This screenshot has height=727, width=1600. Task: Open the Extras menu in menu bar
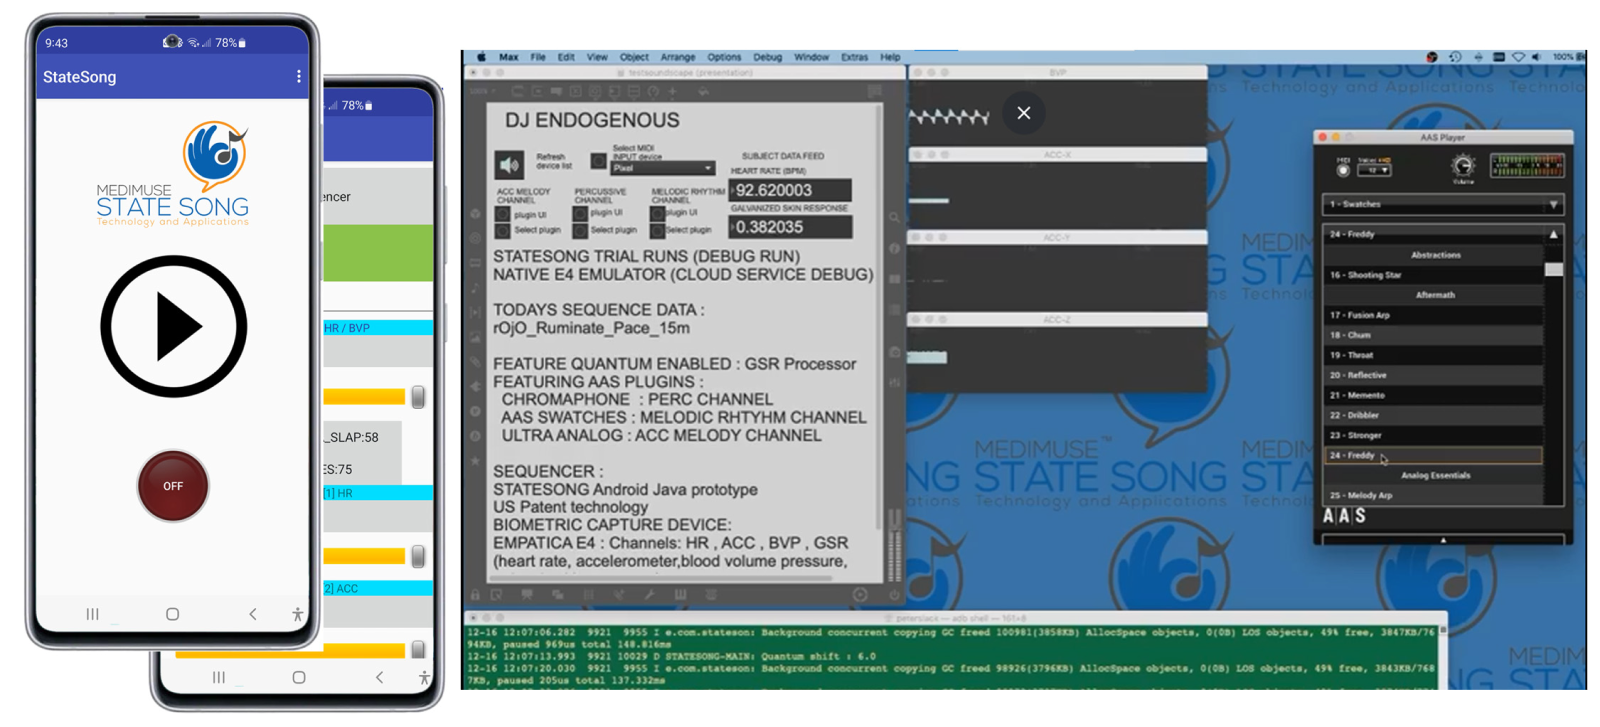(854, 57)
